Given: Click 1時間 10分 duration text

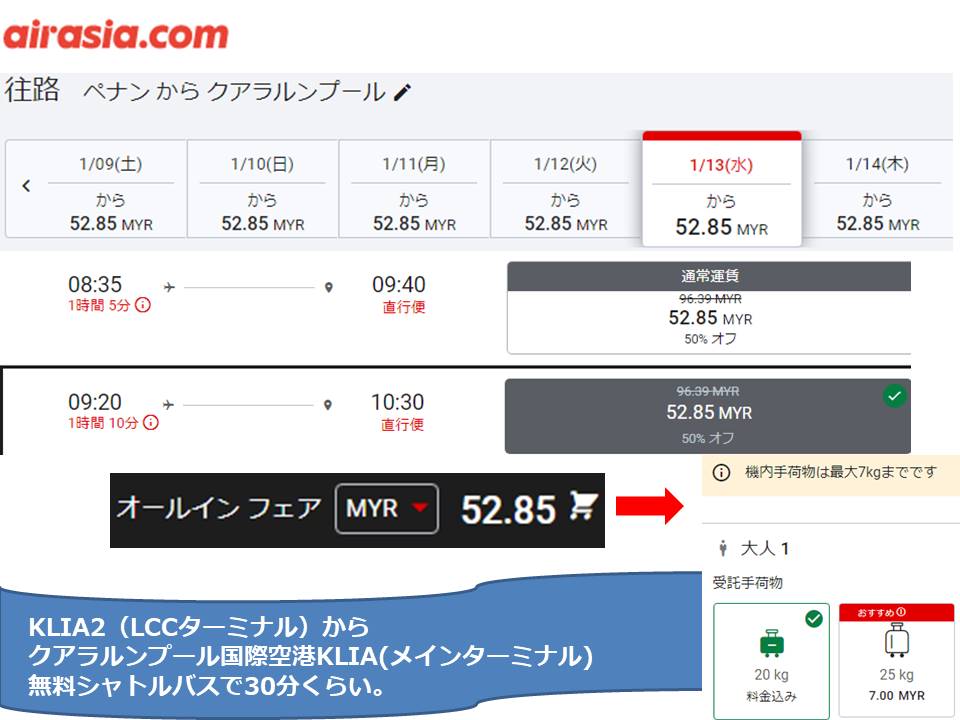Looking at the screenshot, I should [x=103, y=422].
